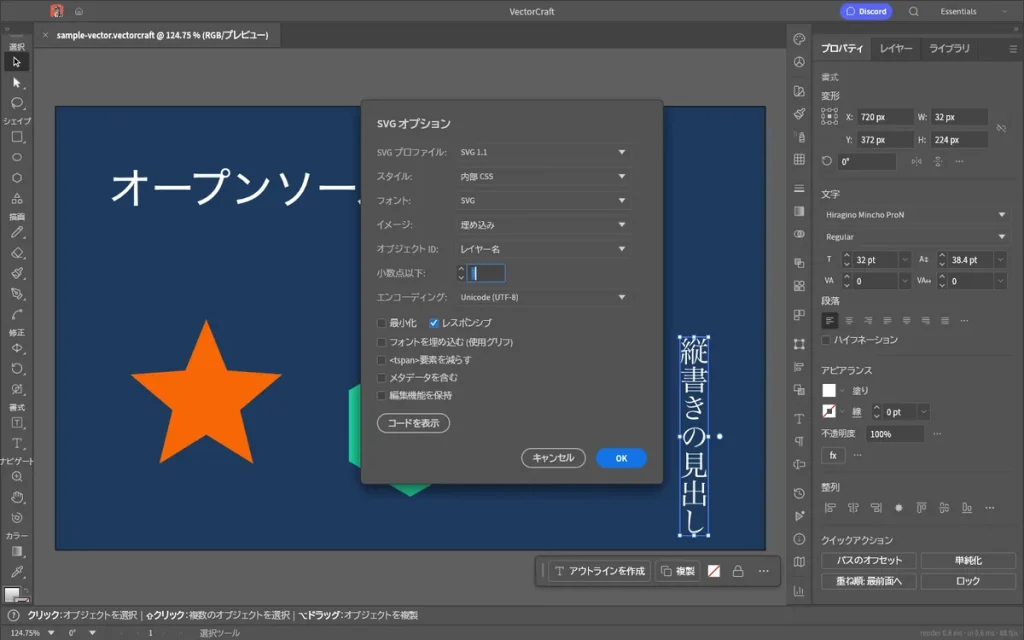
Task: Open the オブジェクト ID dropdown
Action: point(543,249)
